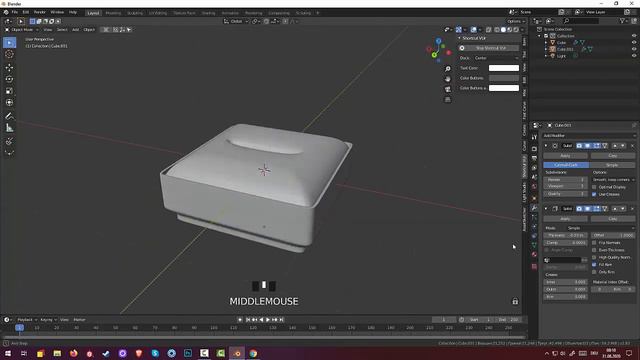Toggle camera view icon in viewport
The height and width of the screenshot is (360, 640).
click(448, 89)
